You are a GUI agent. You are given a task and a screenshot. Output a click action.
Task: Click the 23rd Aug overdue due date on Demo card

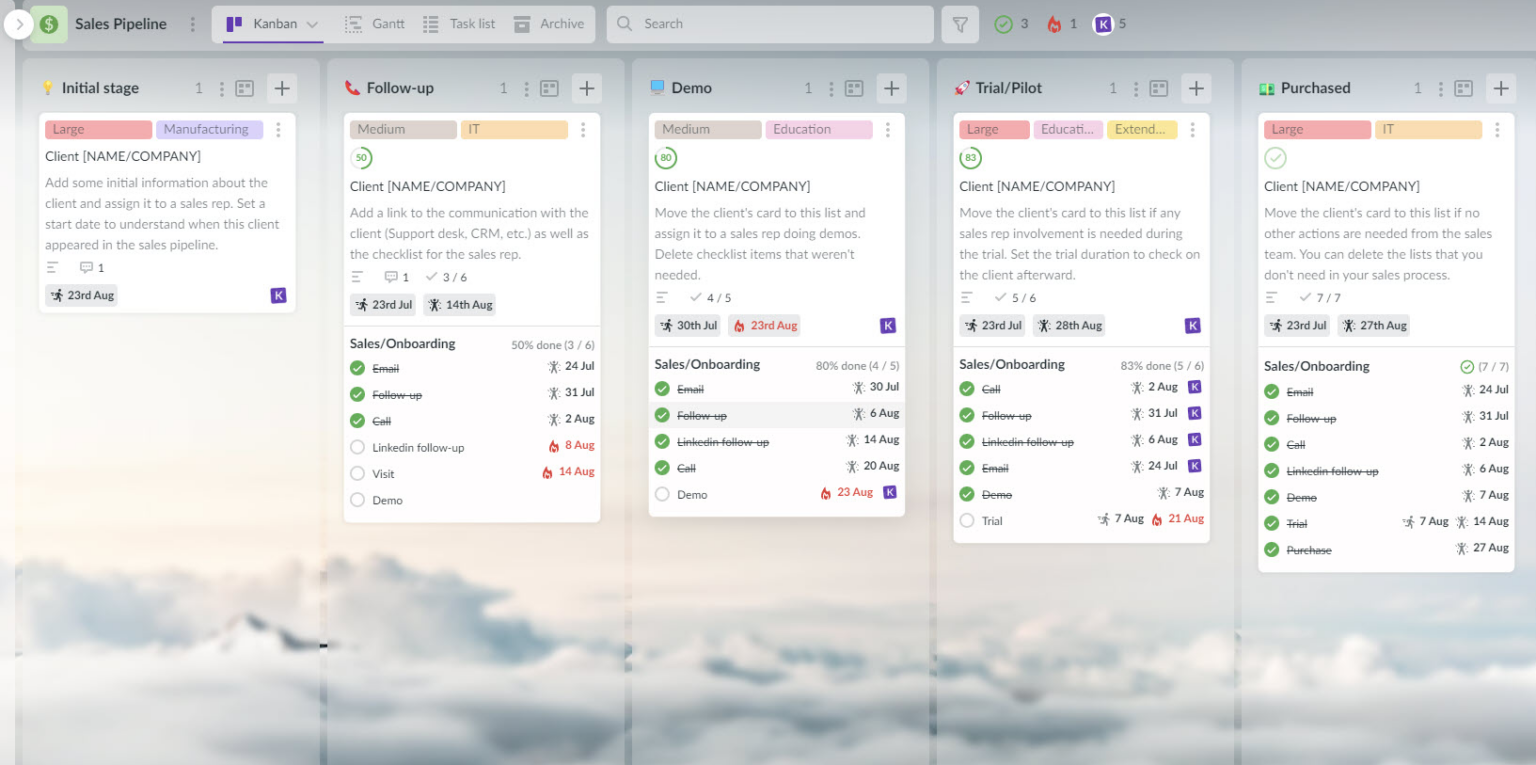point(765,325)
